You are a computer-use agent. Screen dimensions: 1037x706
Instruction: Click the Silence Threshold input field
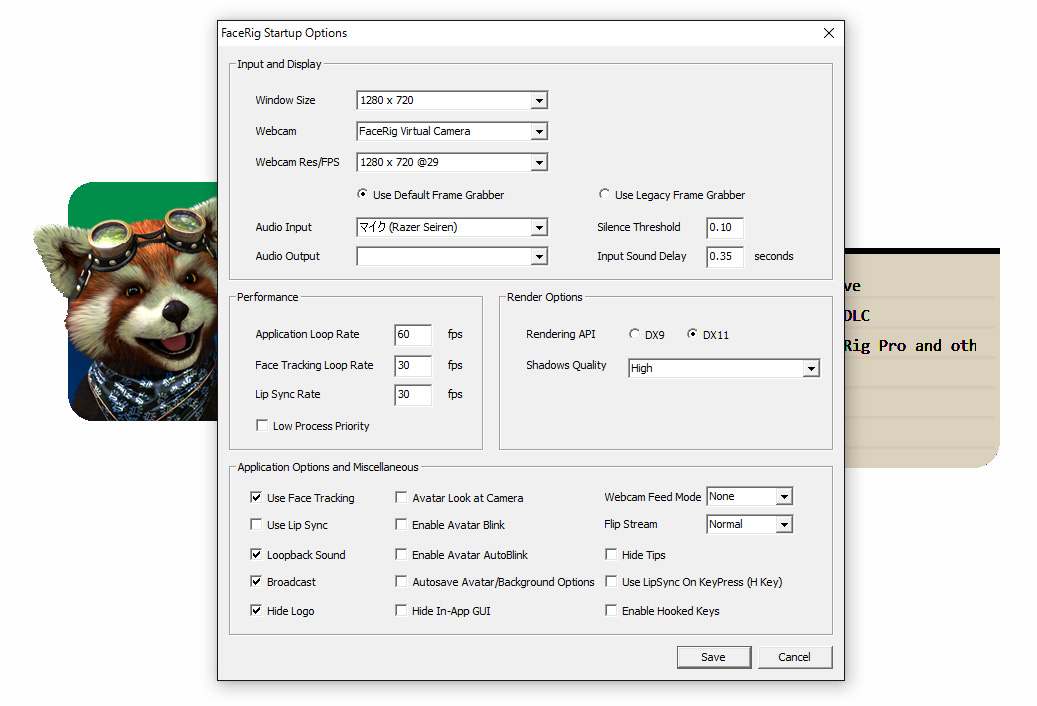click(x=724, y=227)
